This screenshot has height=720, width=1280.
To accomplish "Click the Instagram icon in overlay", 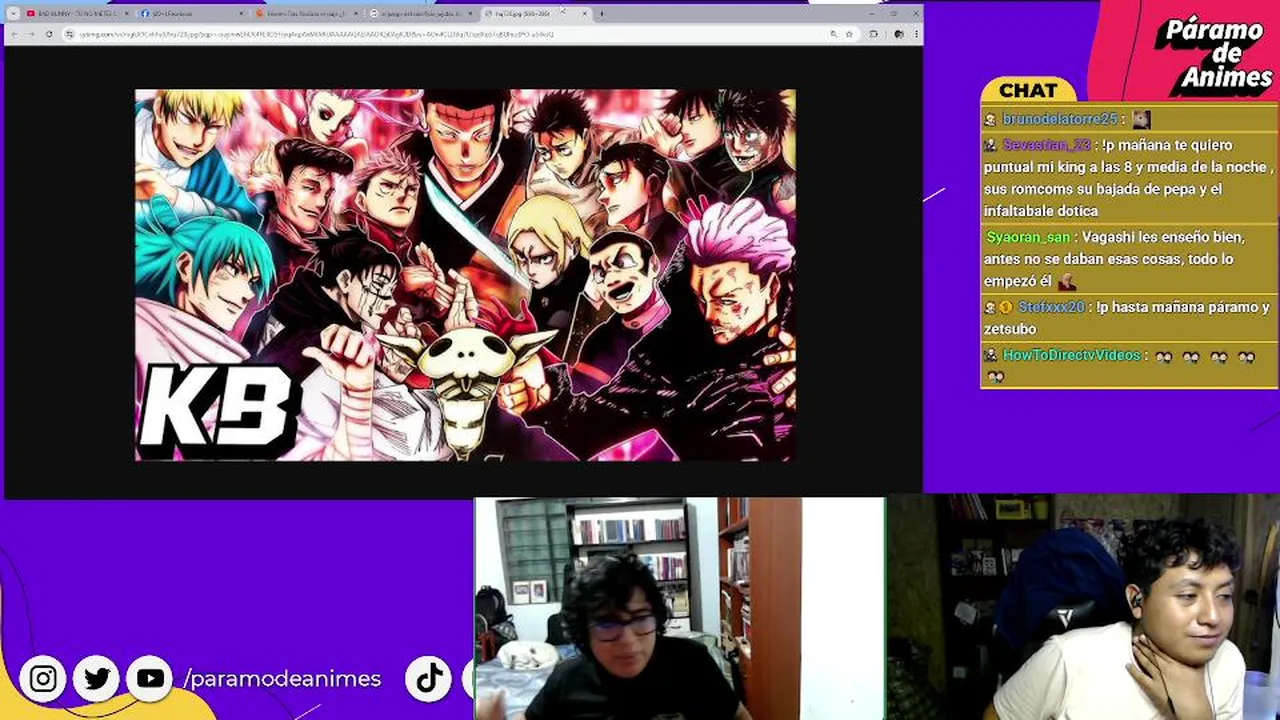I will pyautogui.click(x=43, y=679).
